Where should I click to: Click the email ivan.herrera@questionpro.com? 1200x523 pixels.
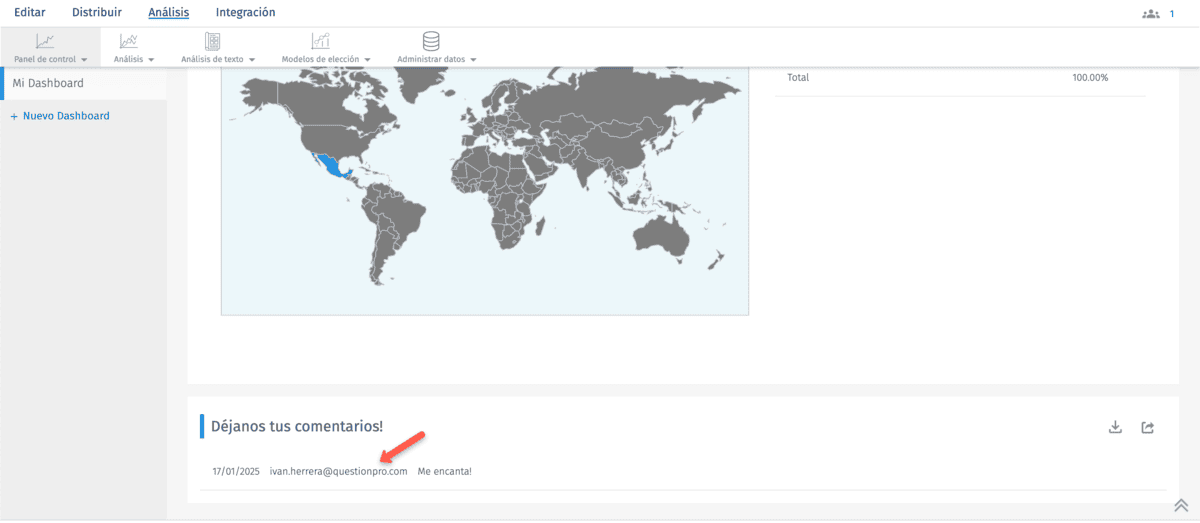coord(338,471)
